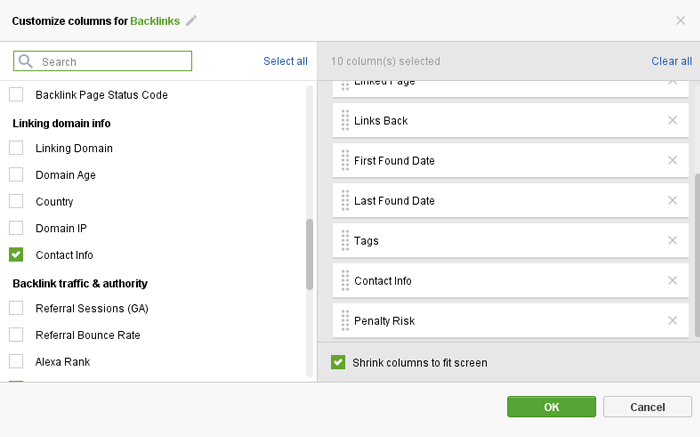Screen dimensions: 700x437
Task: Click the Tags selected column row
Action: pyautogui.click(x=511, y=241)
